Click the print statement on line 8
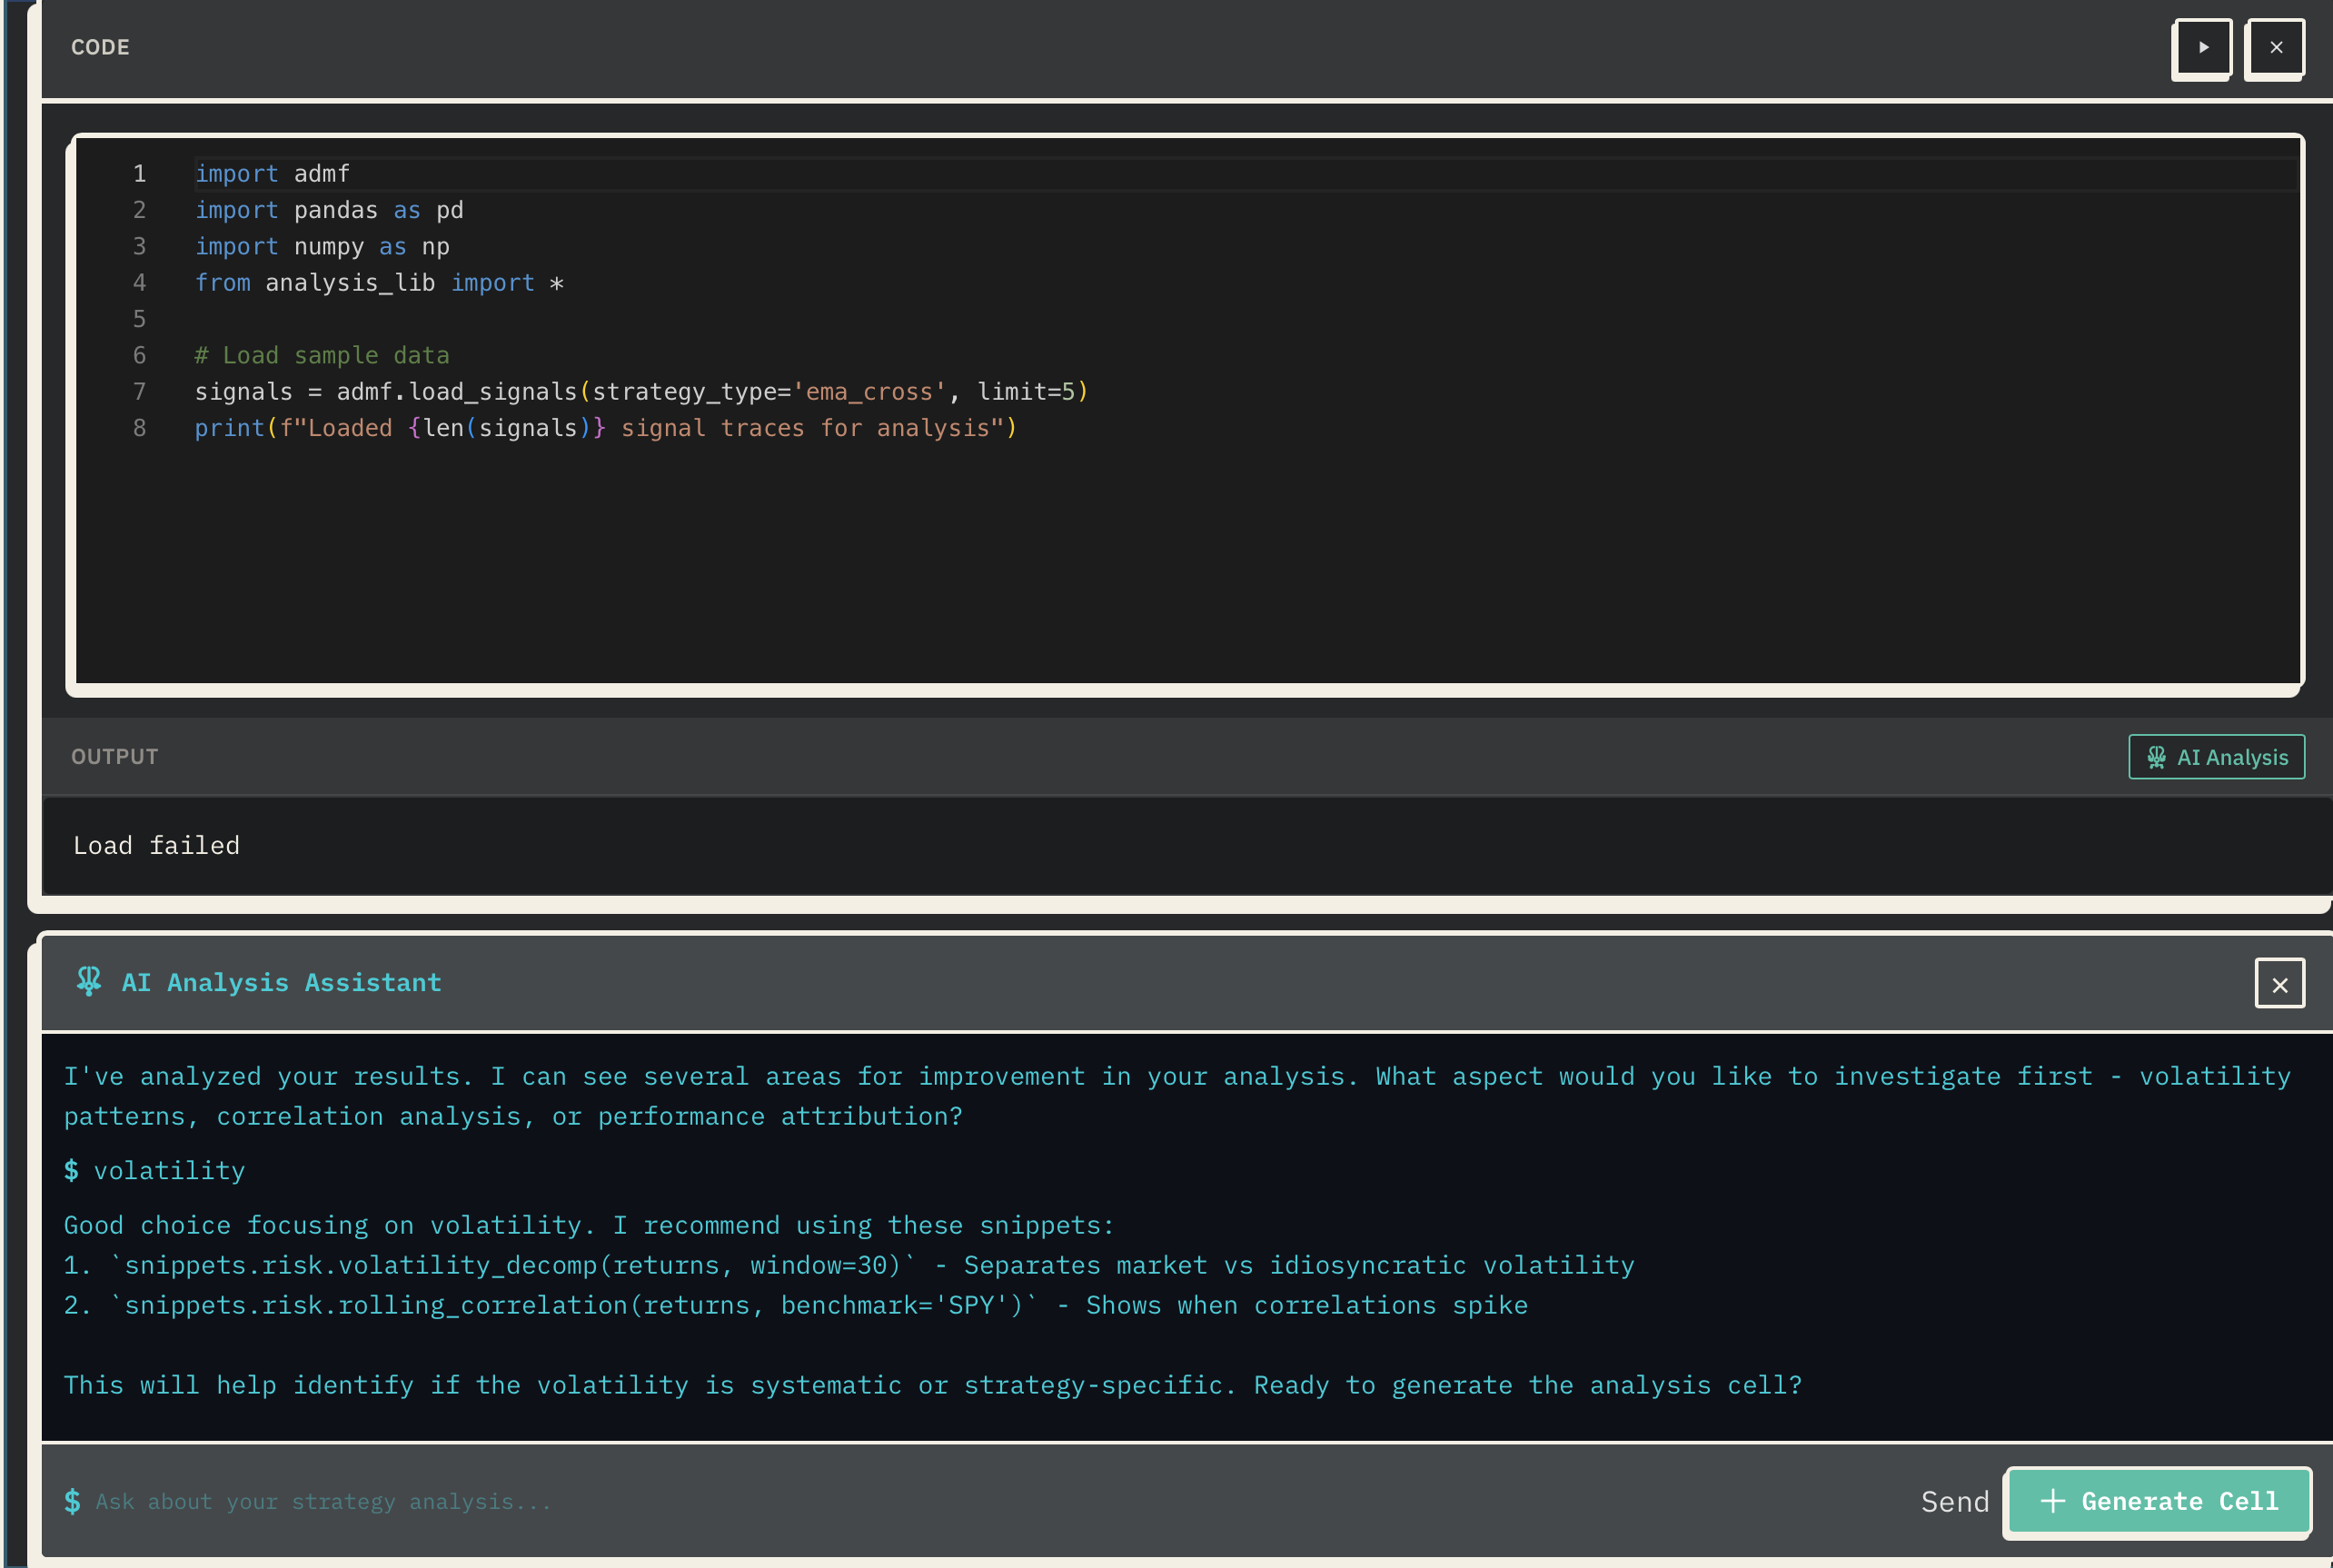The width and height of the screenshot is (2333, 1568). (x=604, y=428)
